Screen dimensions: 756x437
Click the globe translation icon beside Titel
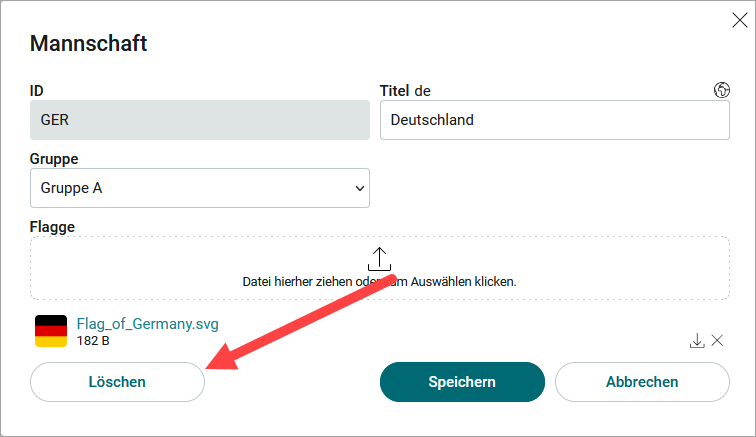tap(721, 90)
